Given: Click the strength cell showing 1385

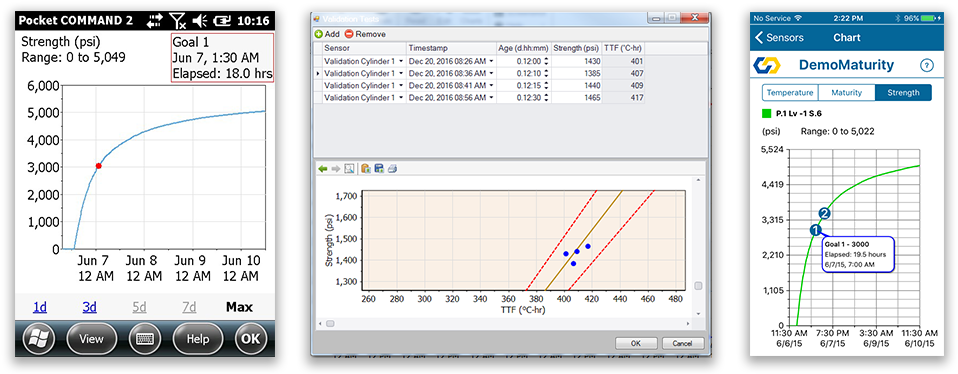Looking at the screenshot, I should [577, 73].
